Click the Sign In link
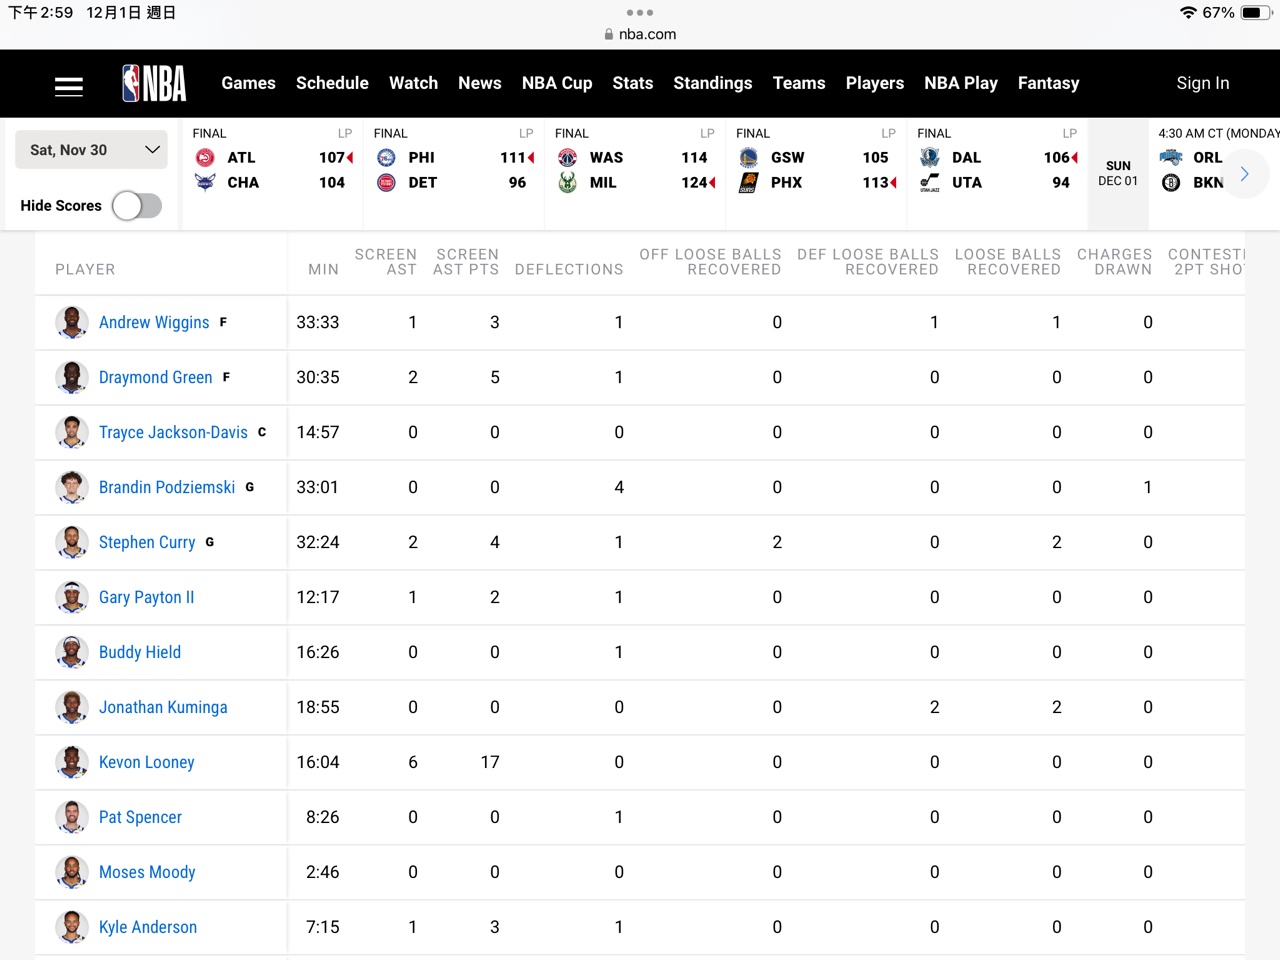The image size is (1280, 960). (1202, 83)
